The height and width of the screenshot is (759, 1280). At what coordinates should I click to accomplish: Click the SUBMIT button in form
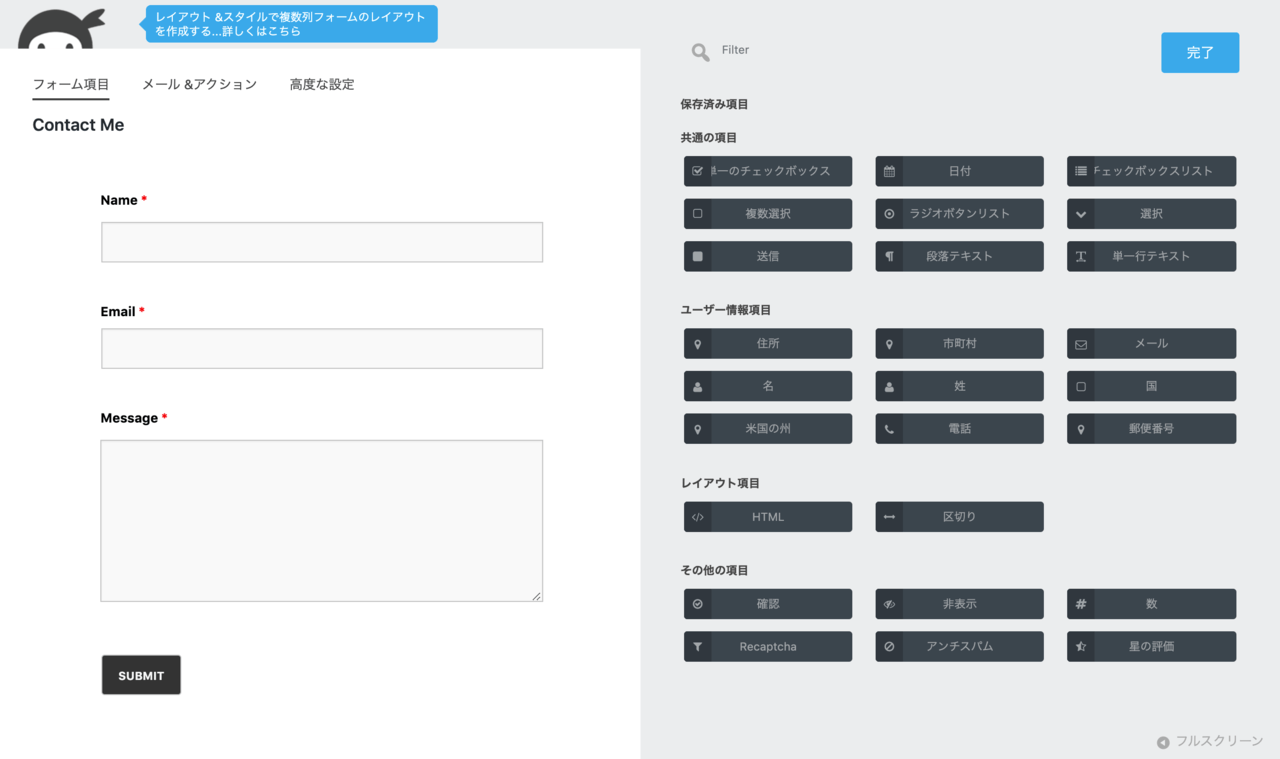click(141, 675)
